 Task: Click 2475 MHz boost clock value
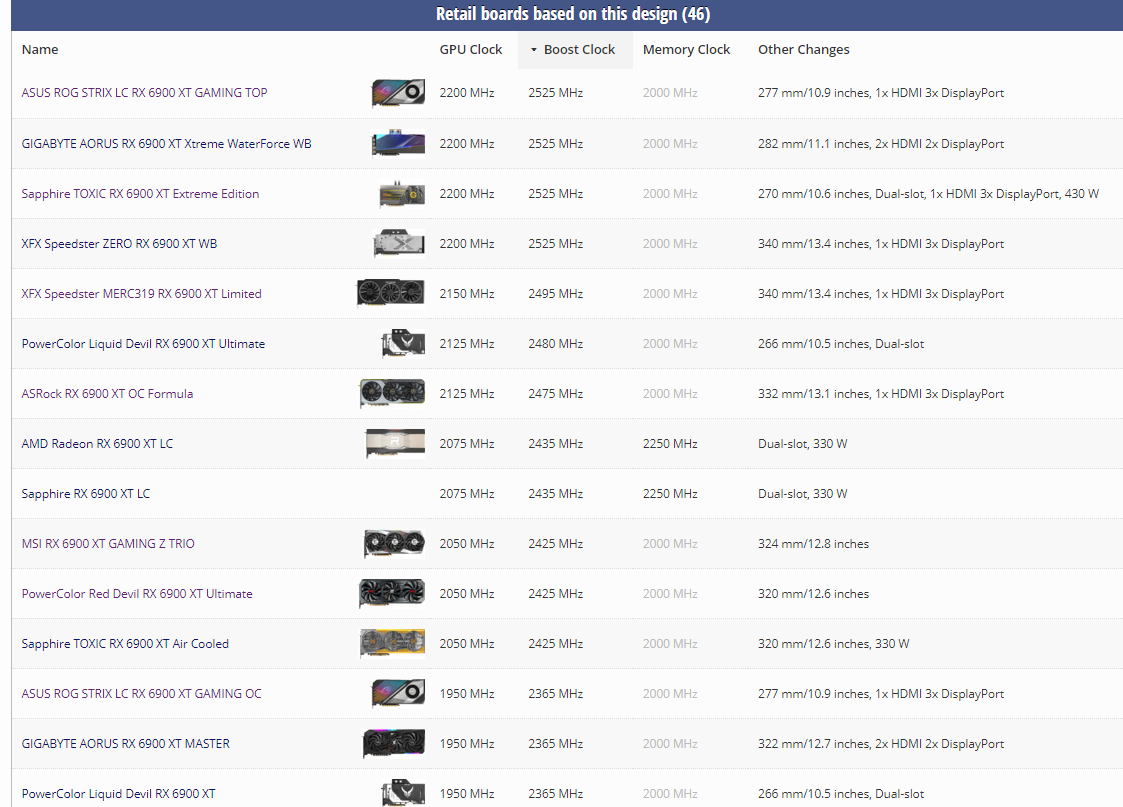tap(556, 394)
